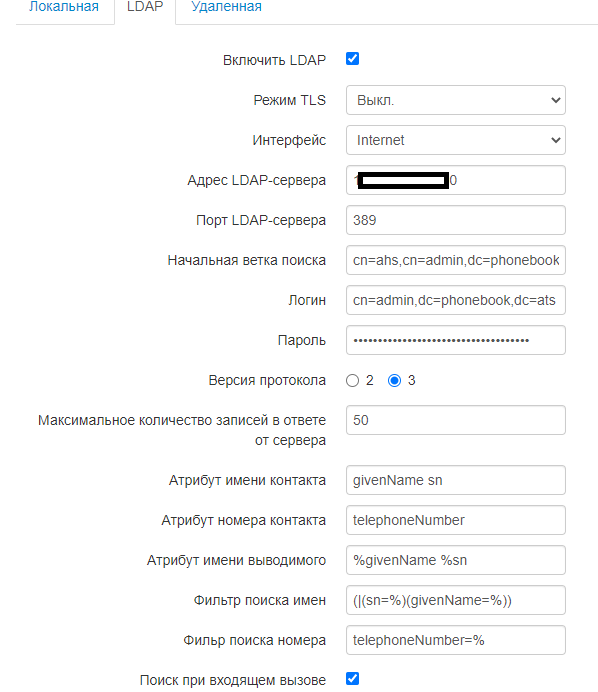Focus the Фильр поиска номера field

(x=455, y=640)
